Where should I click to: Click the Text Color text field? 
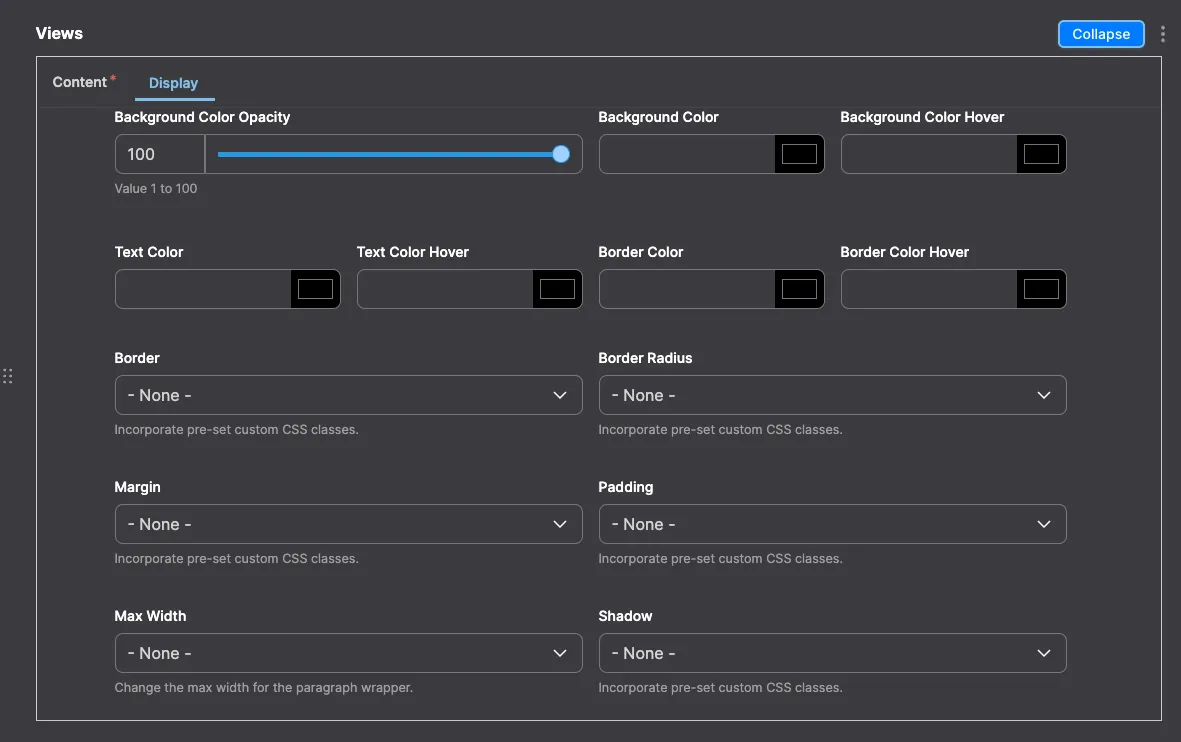(x=203, y=289)
